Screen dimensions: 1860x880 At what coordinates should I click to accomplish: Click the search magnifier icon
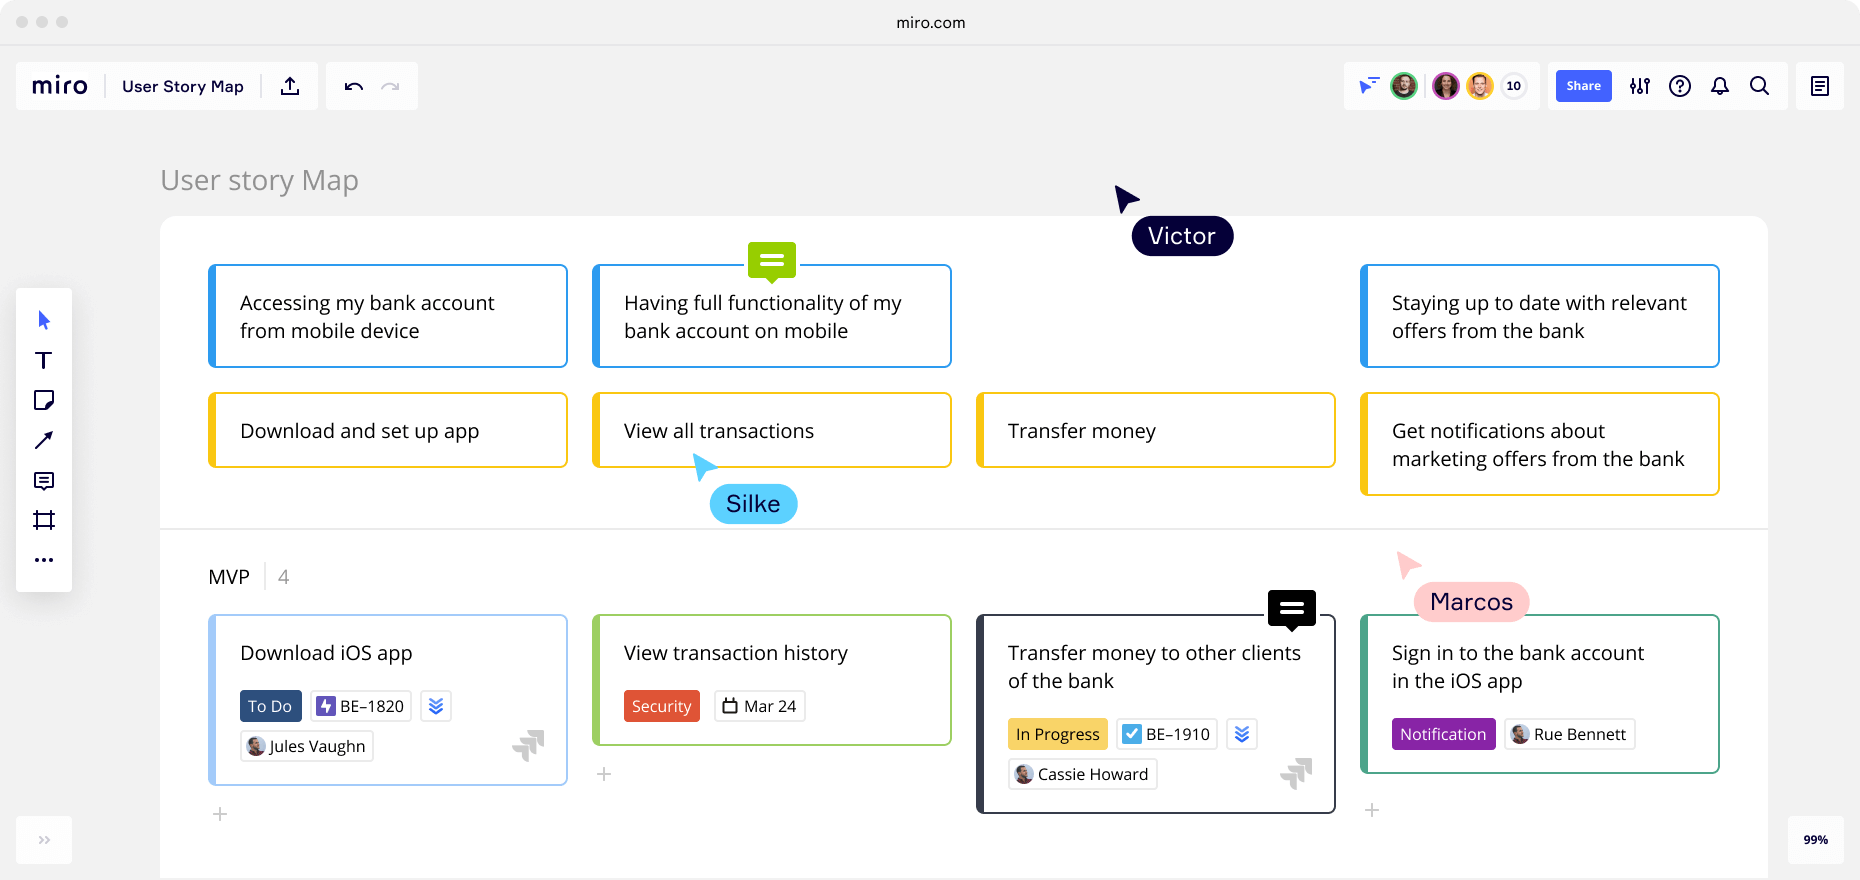(1760, 86)
